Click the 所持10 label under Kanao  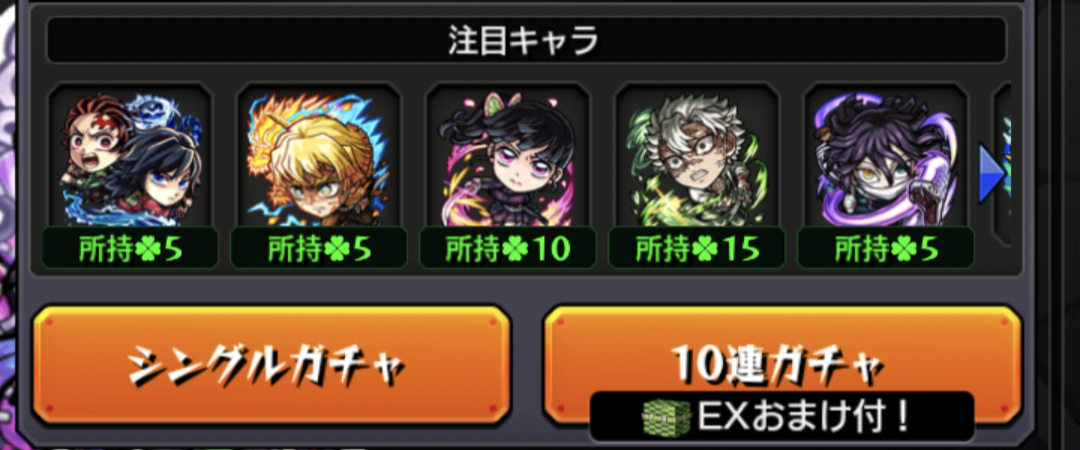pyautogui.click(x=508, y=248)
